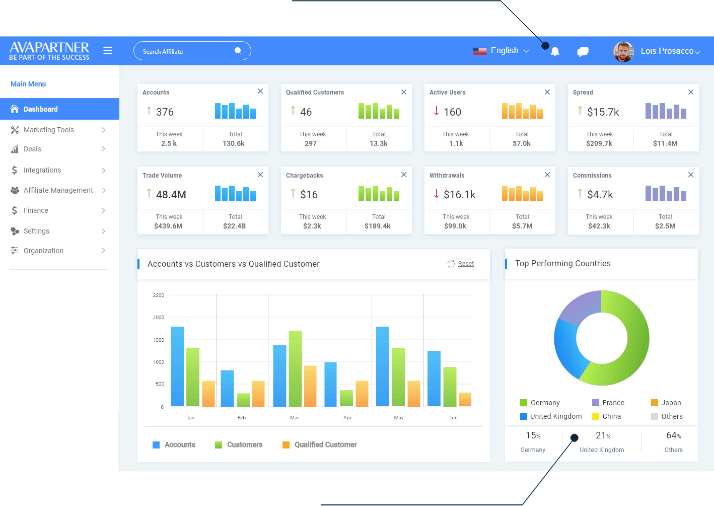Close the Accounts stat card
Viewport: 714px width, 506px height.
tap(260, 91)
